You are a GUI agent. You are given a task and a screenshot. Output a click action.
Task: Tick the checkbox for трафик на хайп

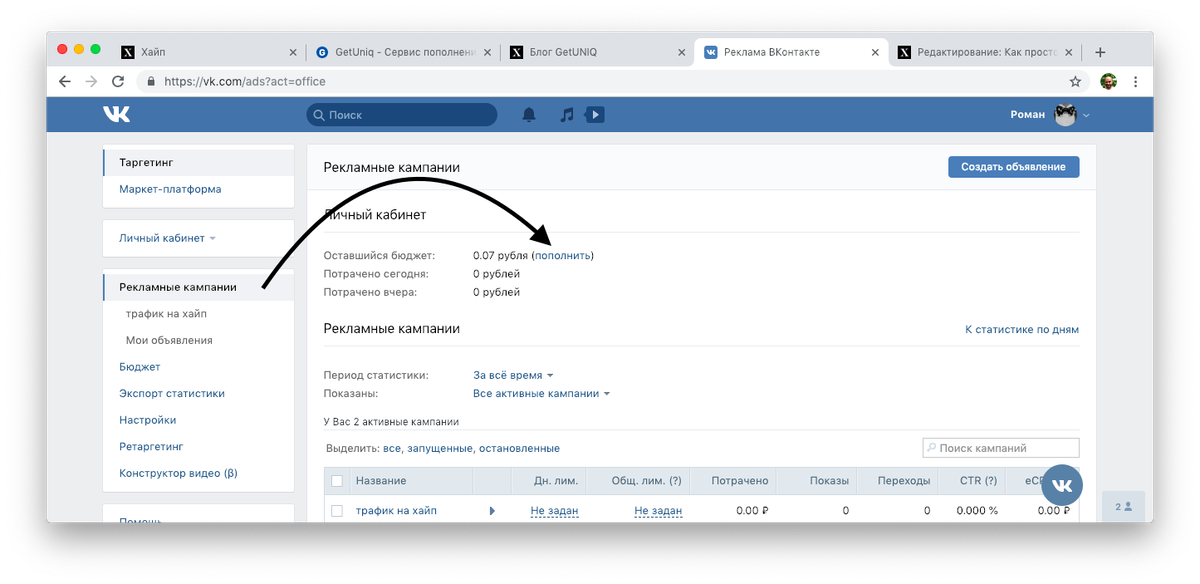pos(337,511)
